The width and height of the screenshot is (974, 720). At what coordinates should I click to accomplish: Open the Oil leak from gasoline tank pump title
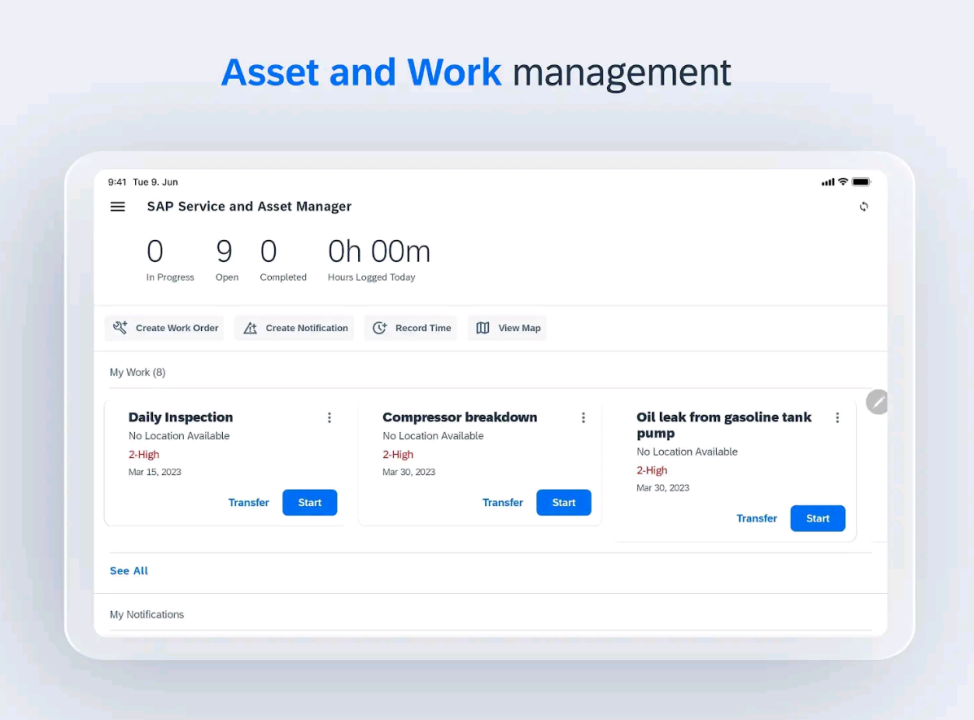point(724,426)
